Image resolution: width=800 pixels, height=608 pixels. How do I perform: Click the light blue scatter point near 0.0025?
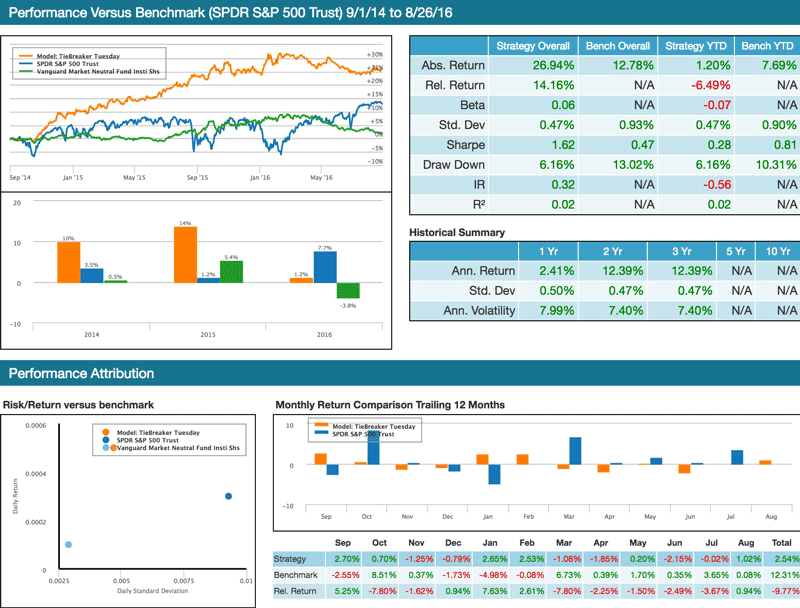(x=68, y=545)
